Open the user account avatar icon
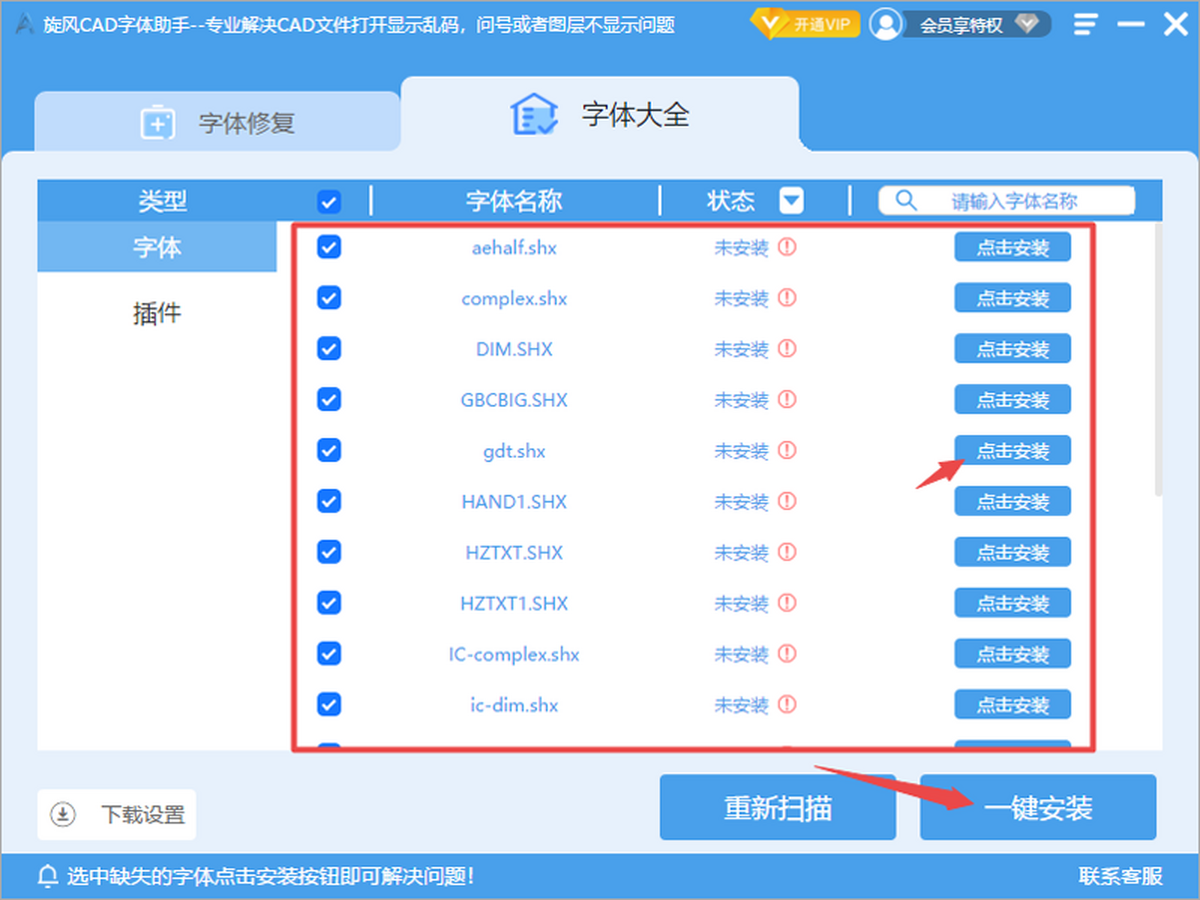The image size is (1200, 900). pos(885,24)
